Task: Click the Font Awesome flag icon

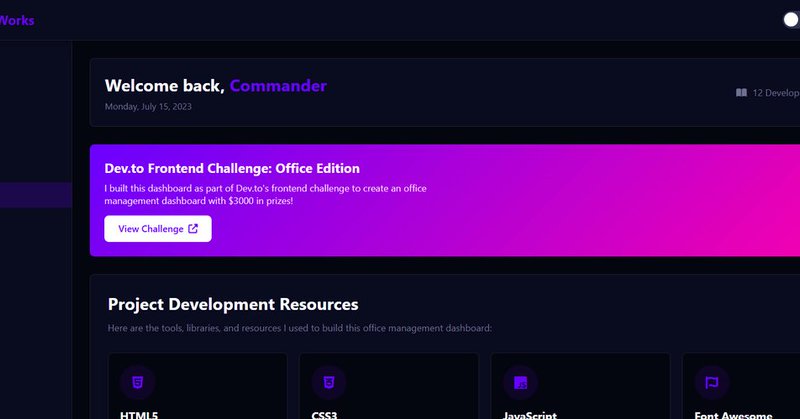Action: click(x=712, y=382)
